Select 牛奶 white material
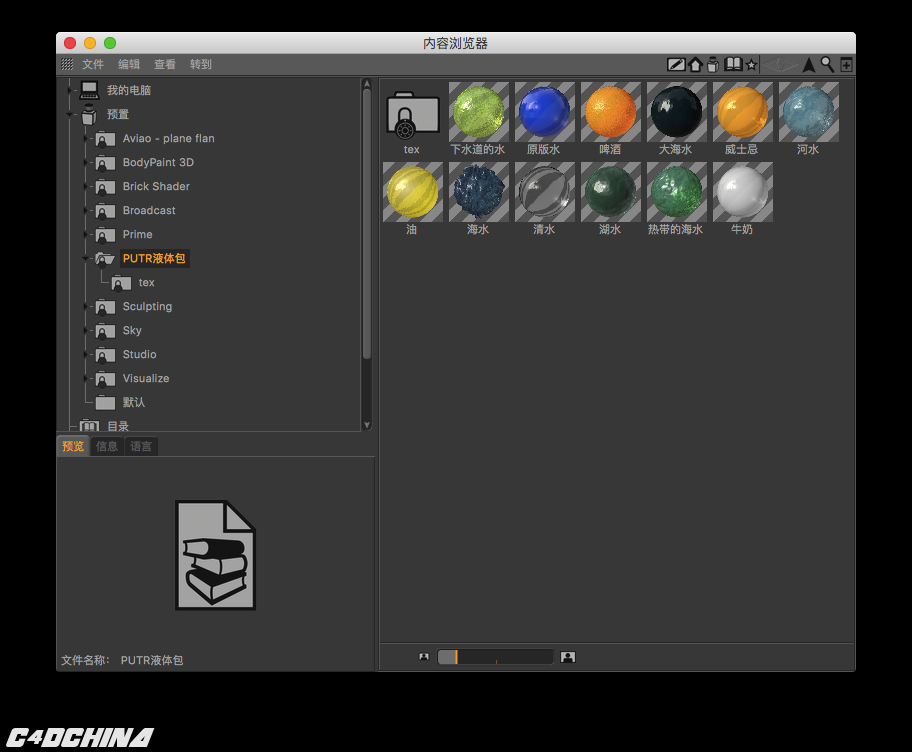 point(743,192)
